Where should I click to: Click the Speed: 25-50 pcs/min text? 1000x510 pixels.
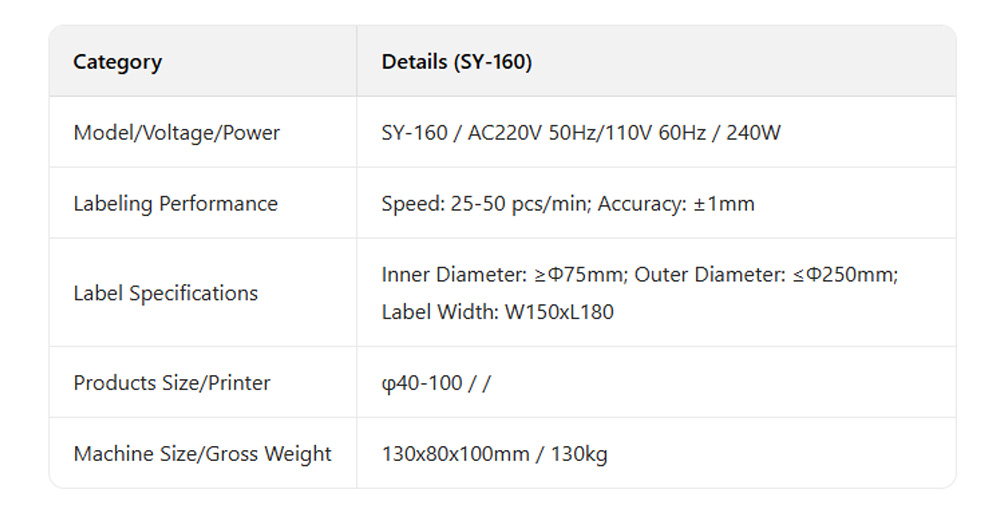pos(487,204)
